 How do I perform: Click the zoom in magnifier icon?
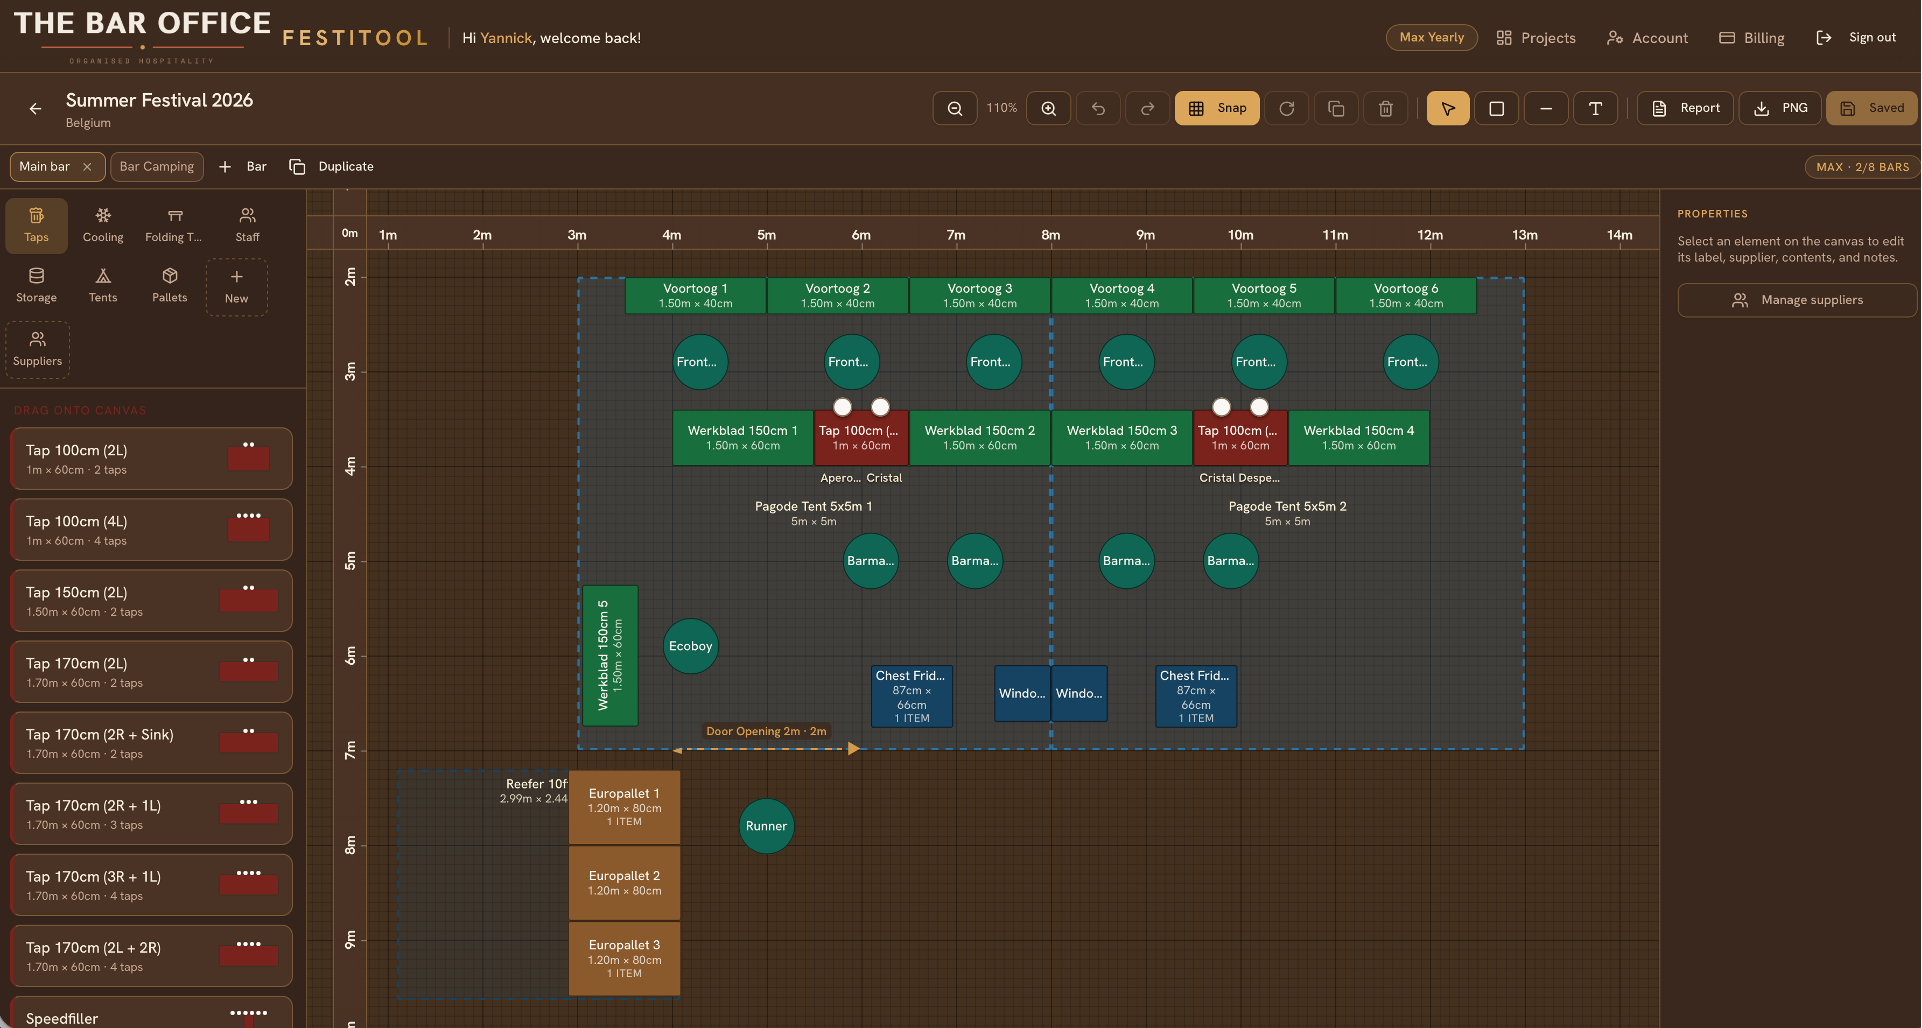tap(1048, 108)
